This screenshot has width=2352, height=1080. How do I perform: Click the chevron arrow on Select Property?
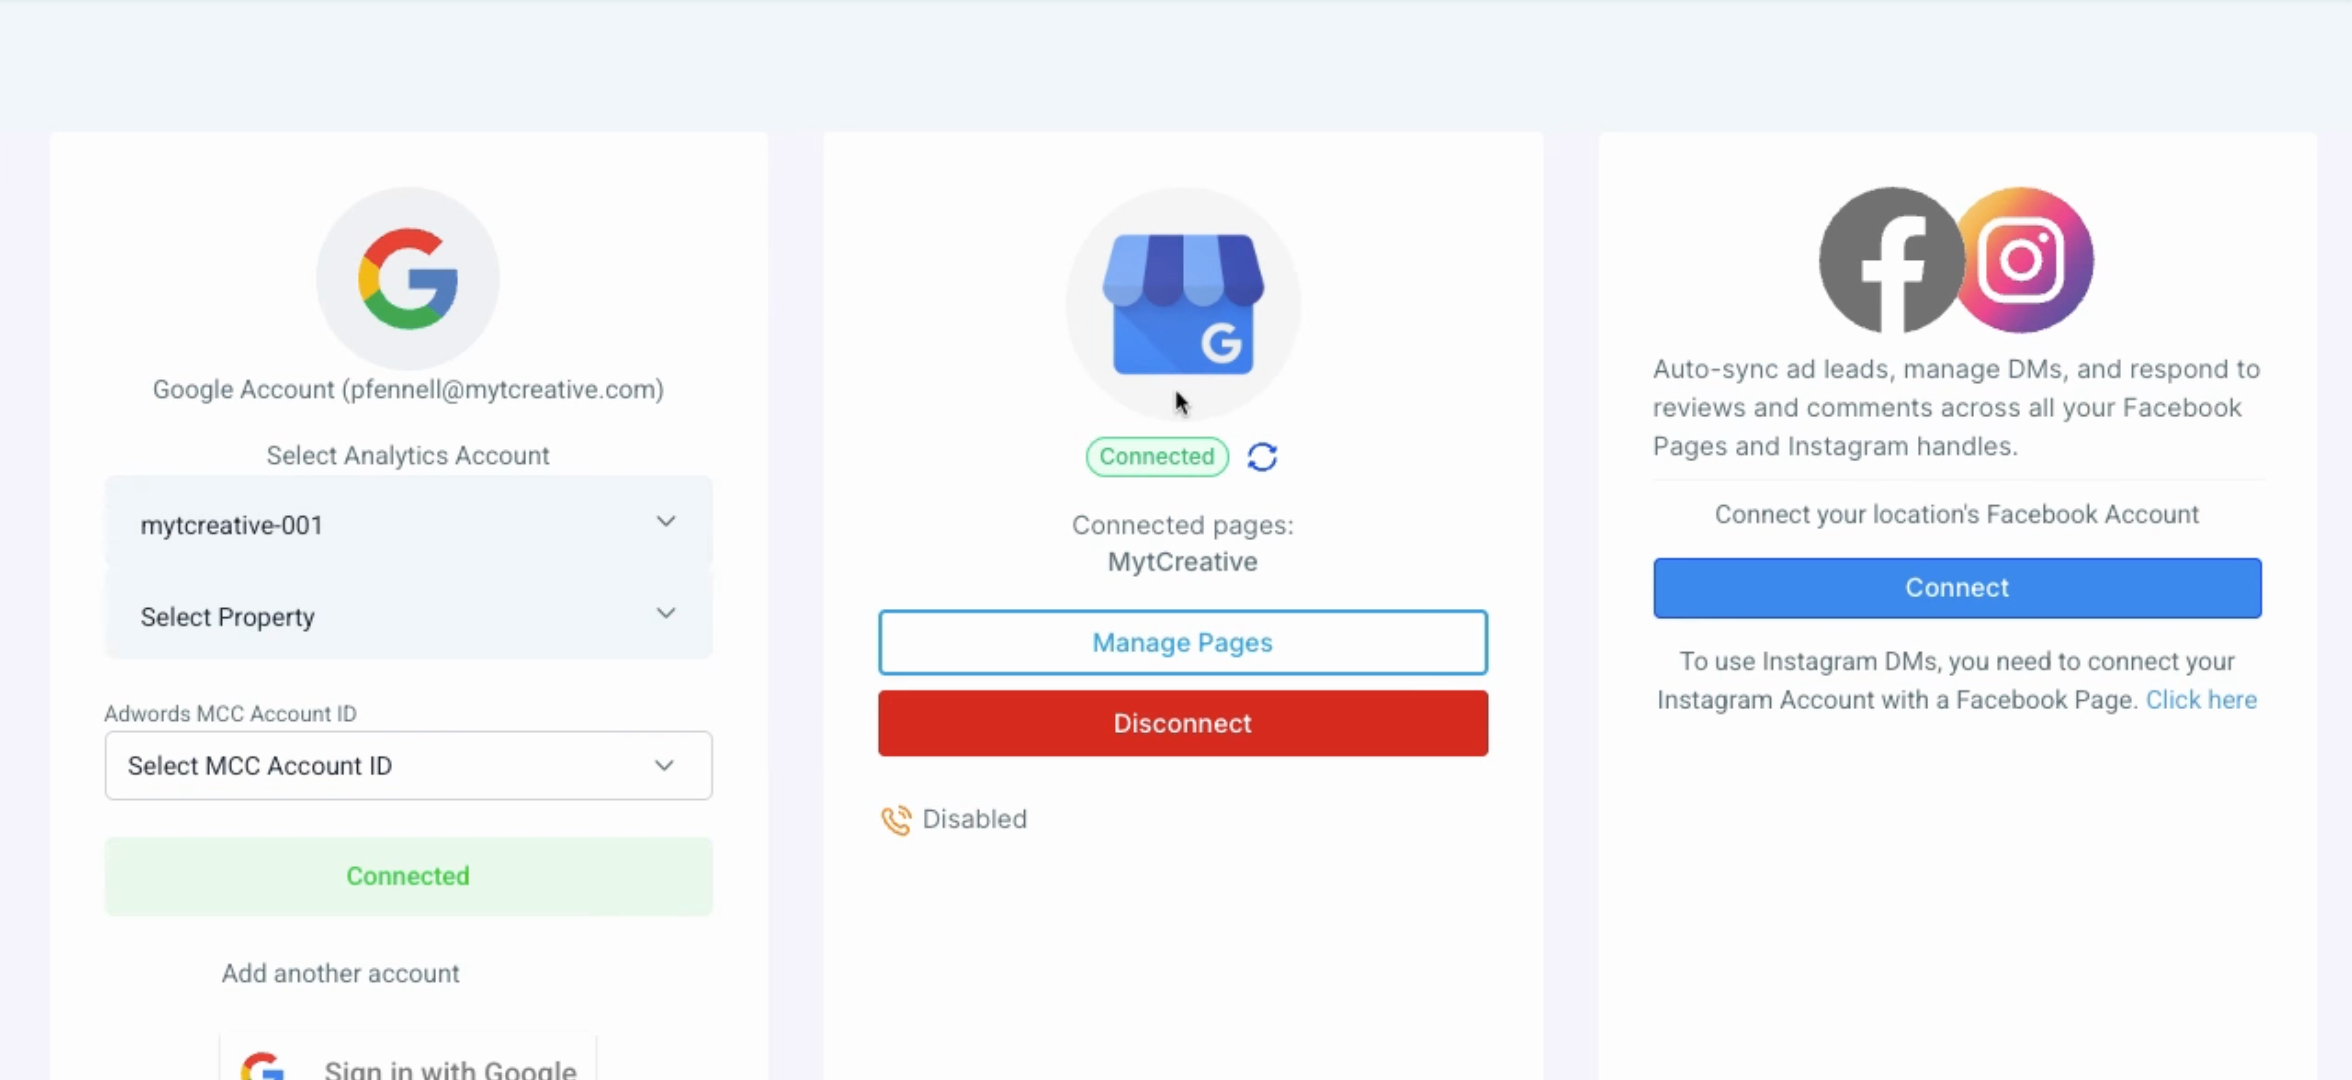(666, 613)
